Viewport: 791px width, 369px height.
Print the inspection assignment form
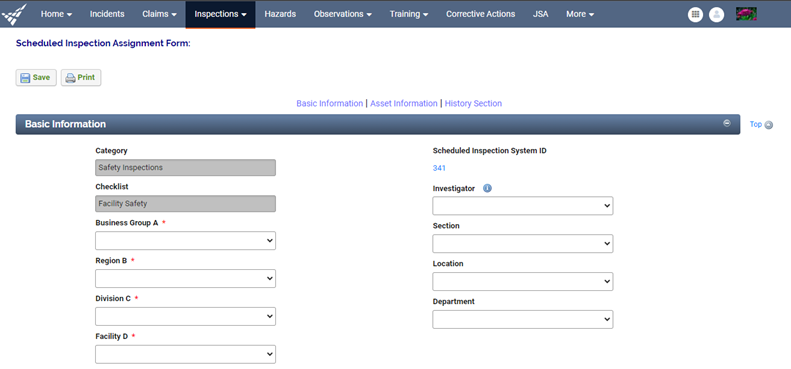click(x=81, y=78)
